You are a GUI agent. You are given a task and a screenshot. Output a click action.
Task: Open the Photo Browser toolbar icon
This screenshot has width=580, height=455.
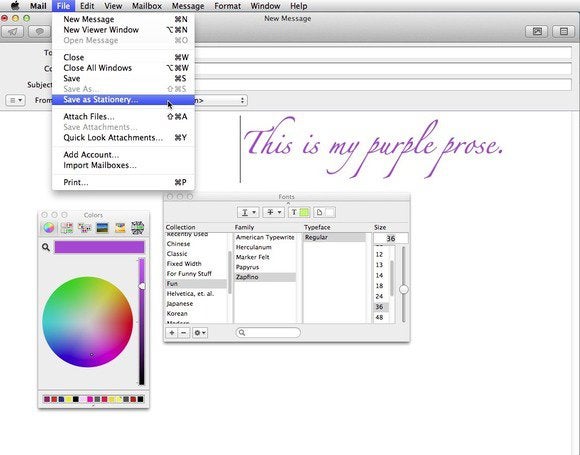(x=537, y=31)
